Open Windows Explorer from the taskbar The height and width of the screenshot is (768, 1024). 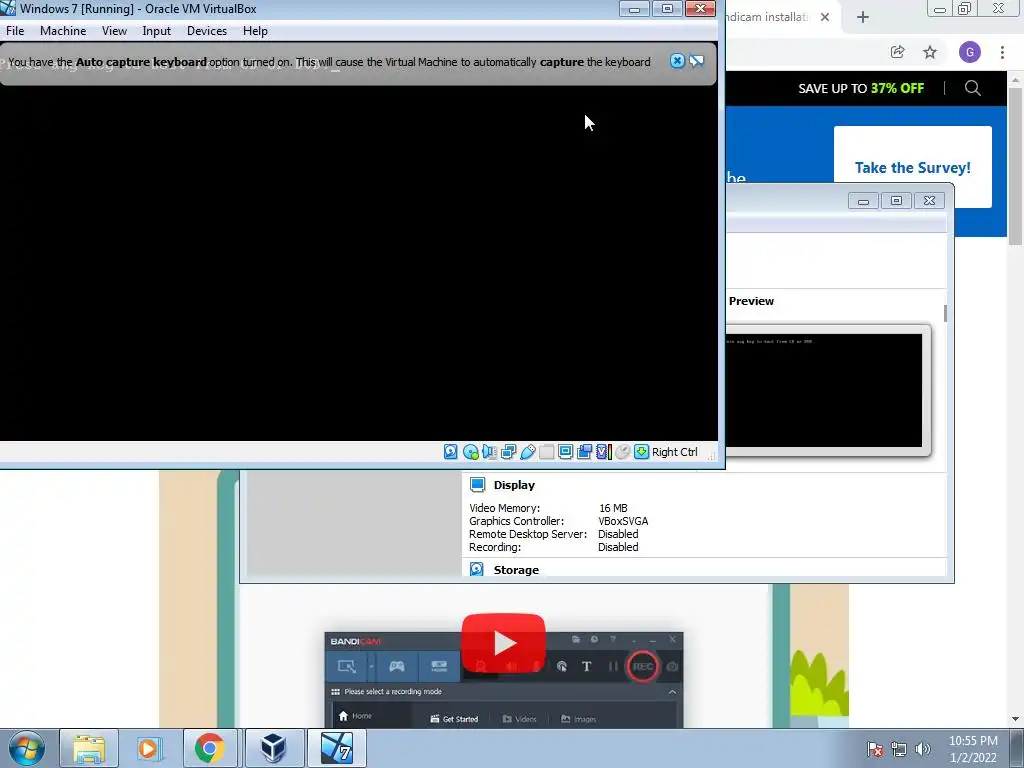[x=89, y=748]
